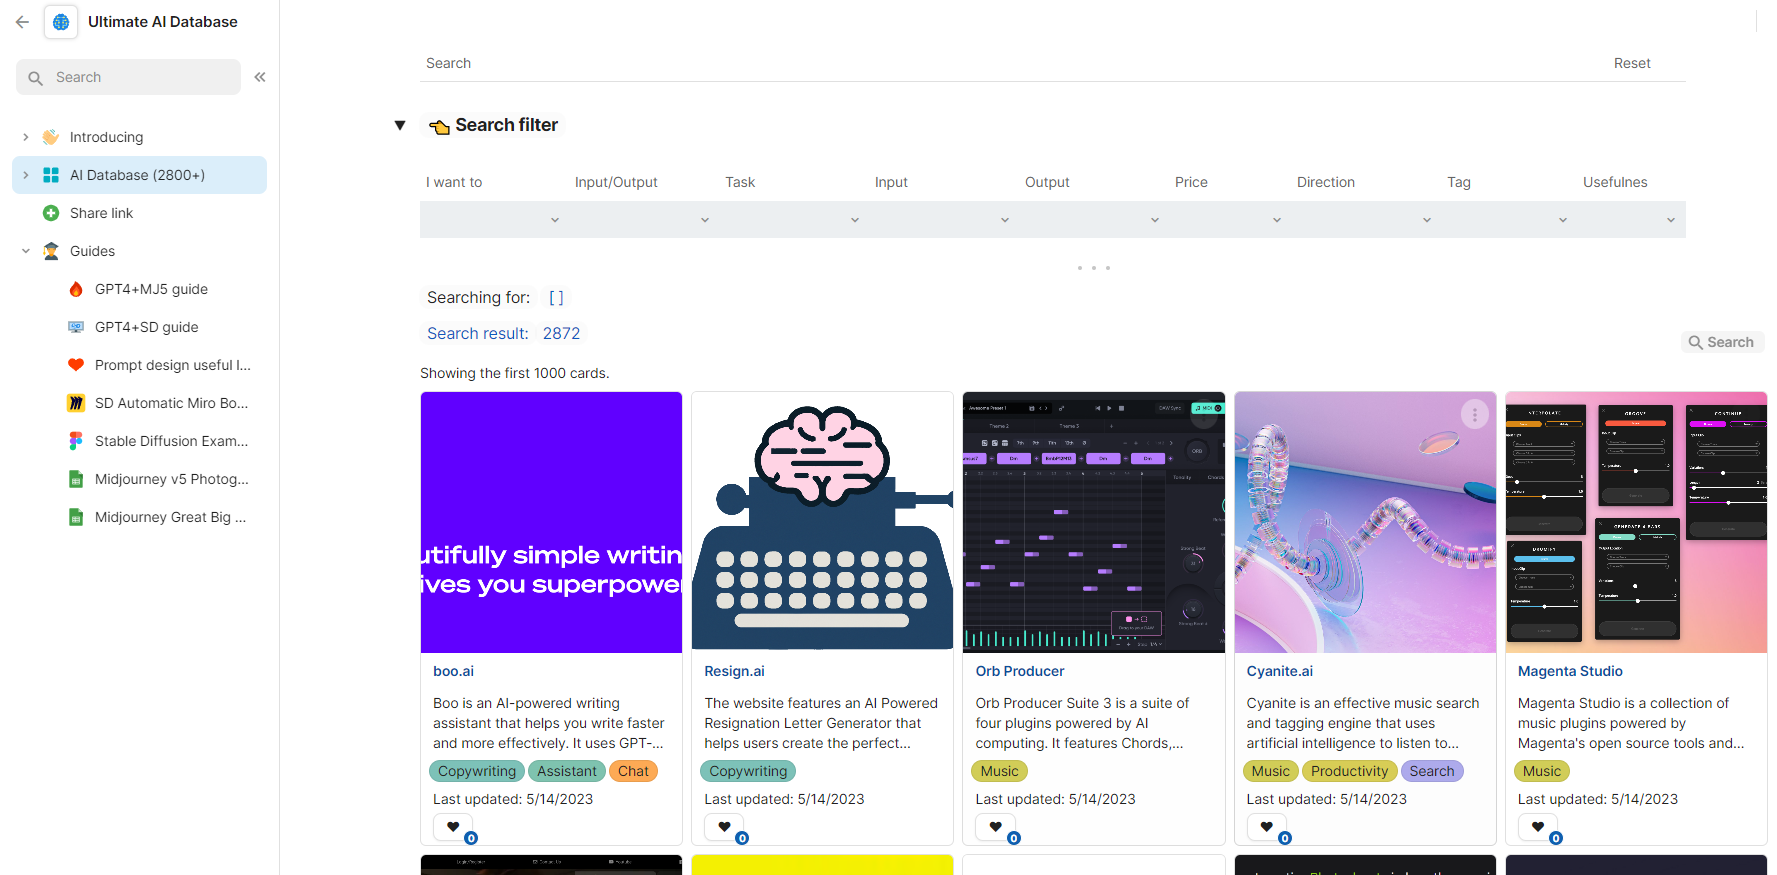Open Prompt design useful page
This screenshot has height=875, width=1777.
point(172,365)
